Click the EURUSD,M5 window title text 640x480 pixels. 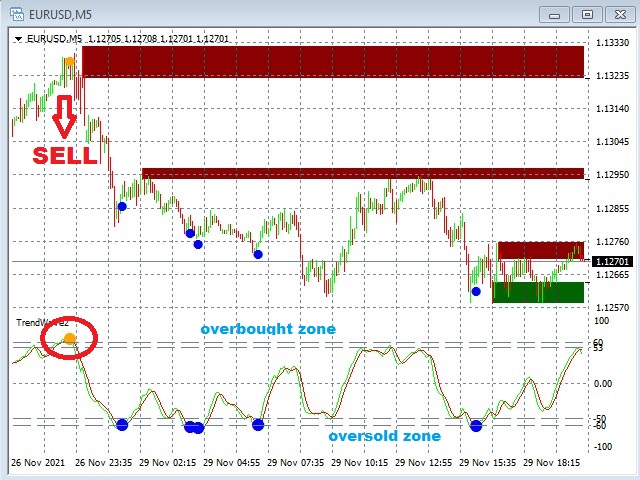60,15
